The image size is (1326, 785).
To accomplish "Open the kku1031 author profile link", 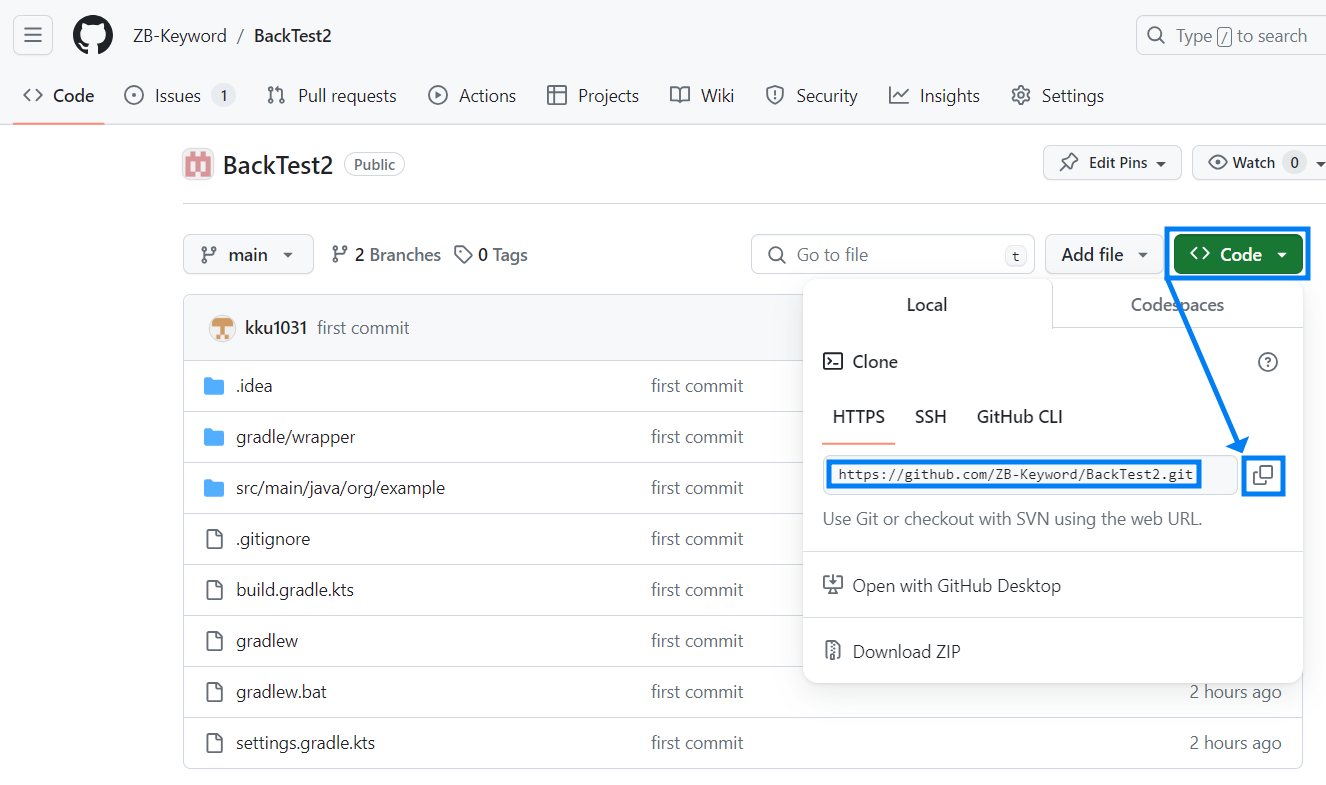I will click(x=276, y=328).
